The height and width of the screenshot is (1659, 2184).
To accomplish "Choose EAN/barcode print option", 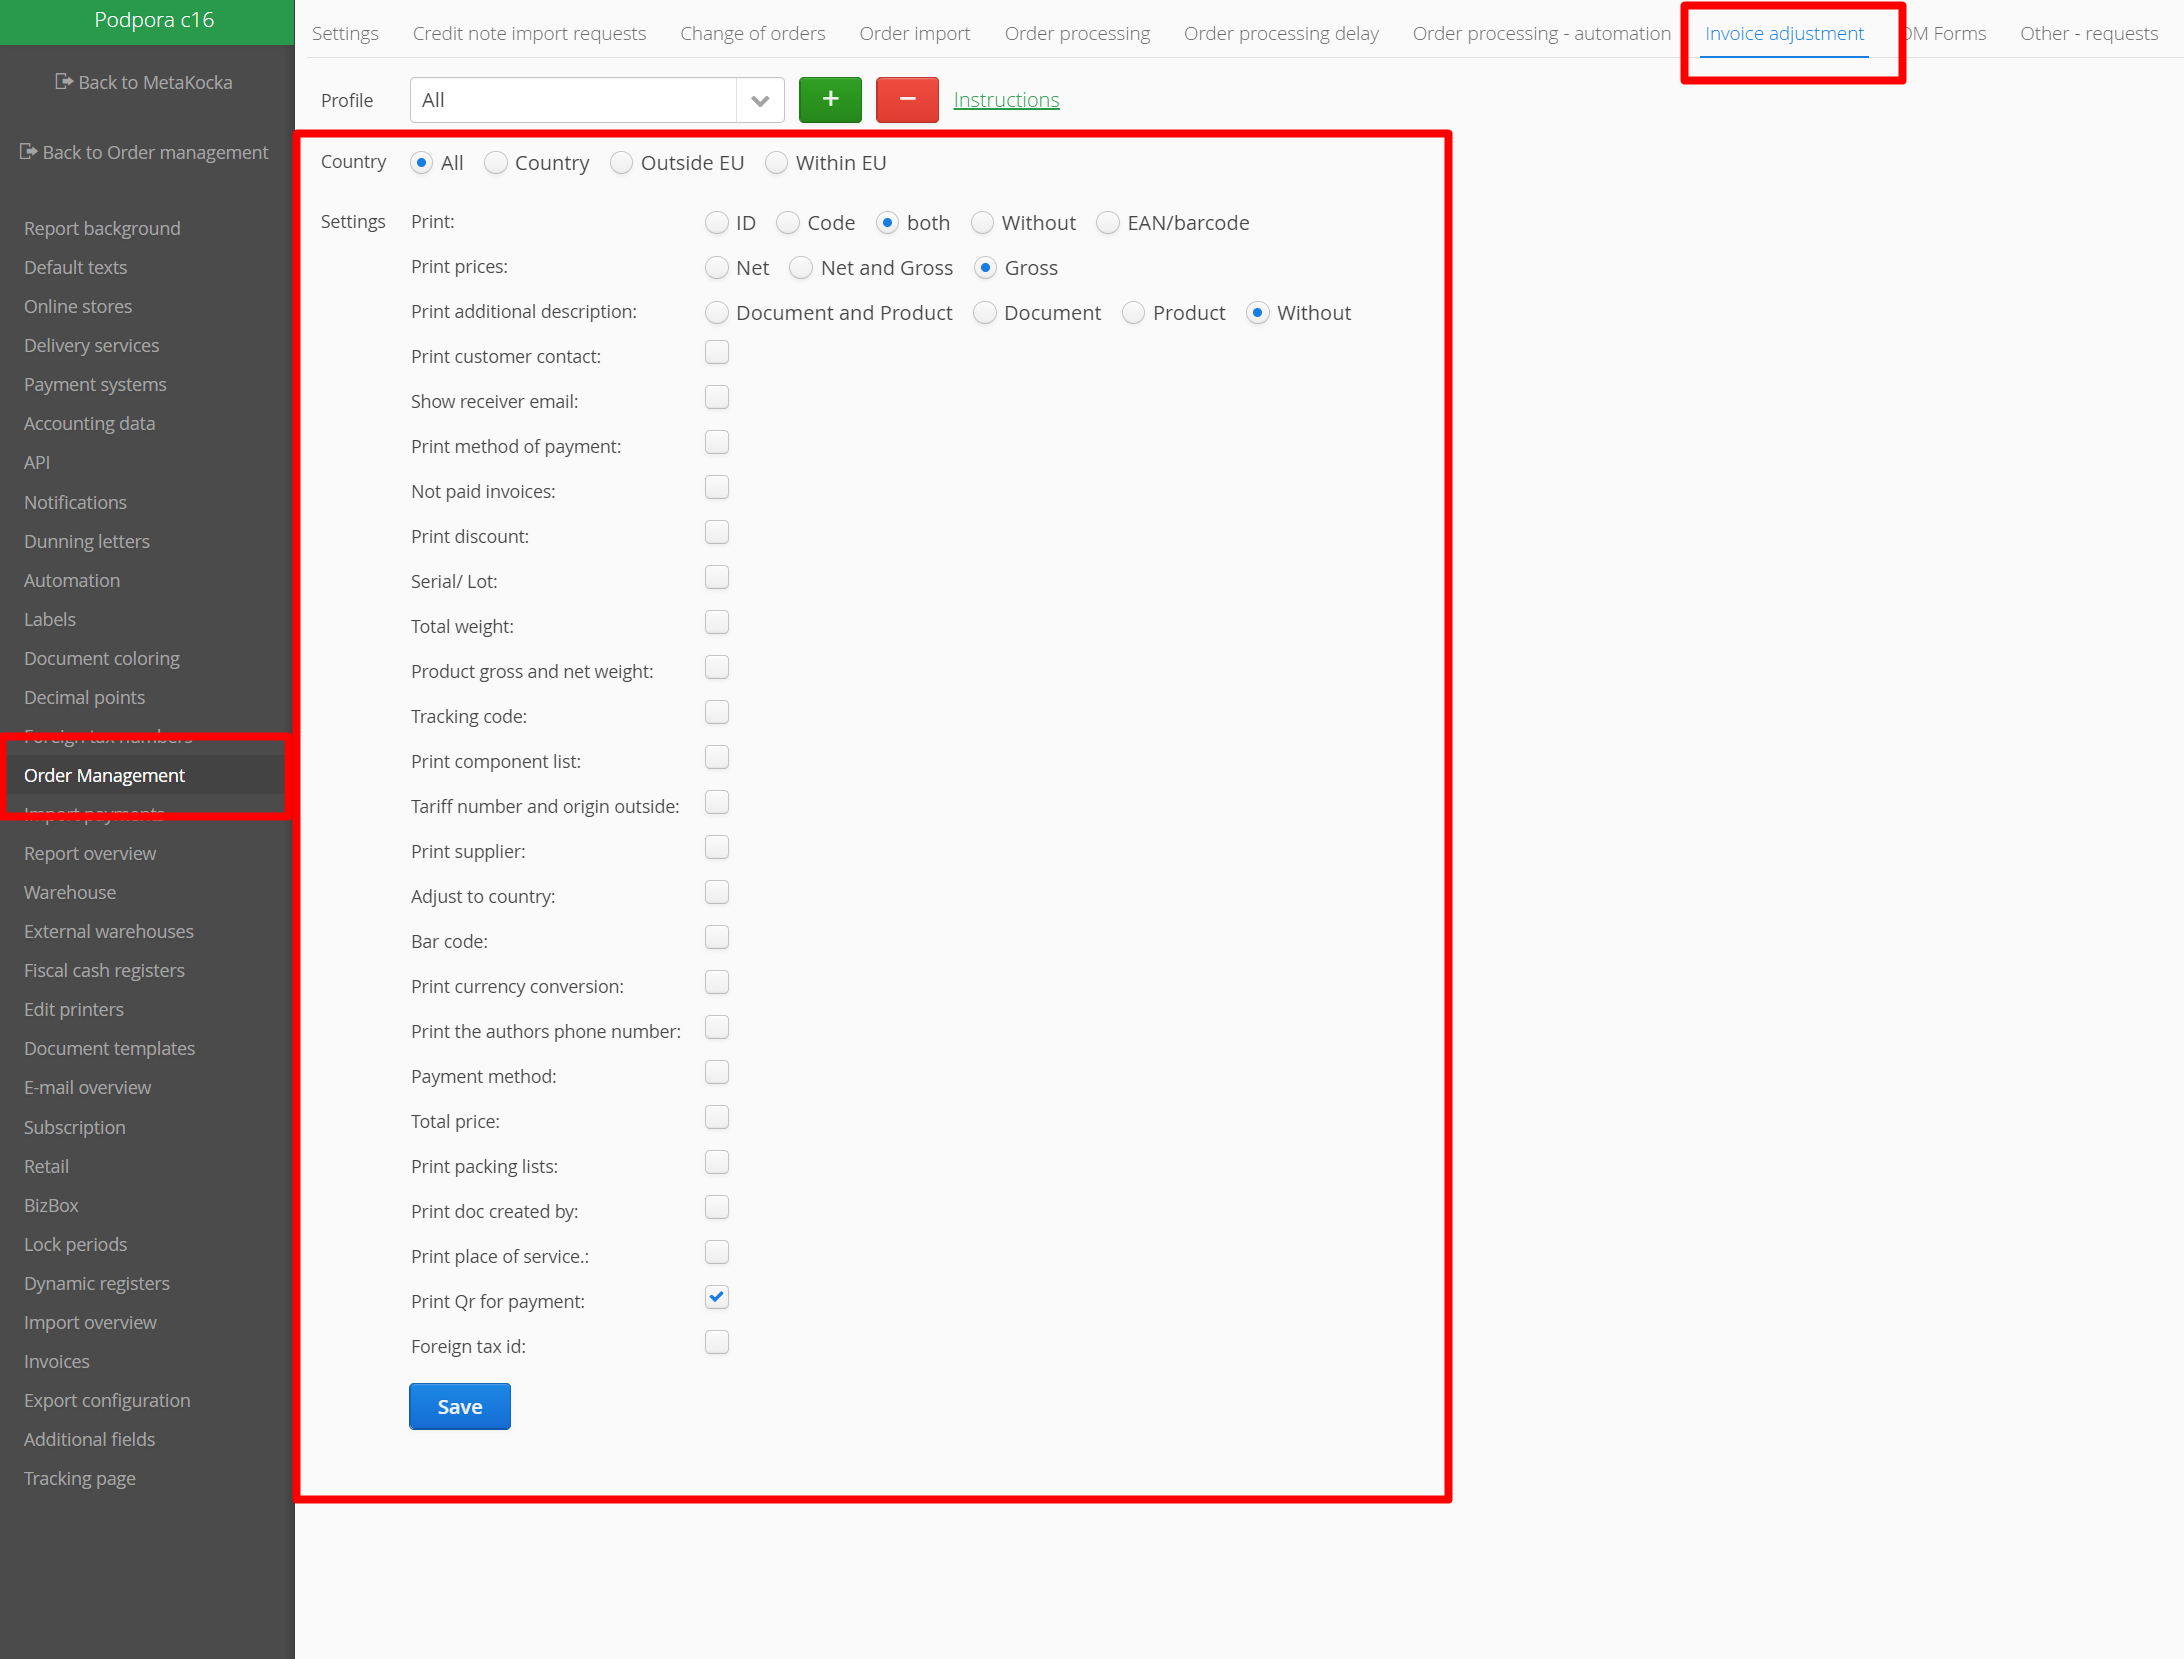I will tap(1107, 223).
